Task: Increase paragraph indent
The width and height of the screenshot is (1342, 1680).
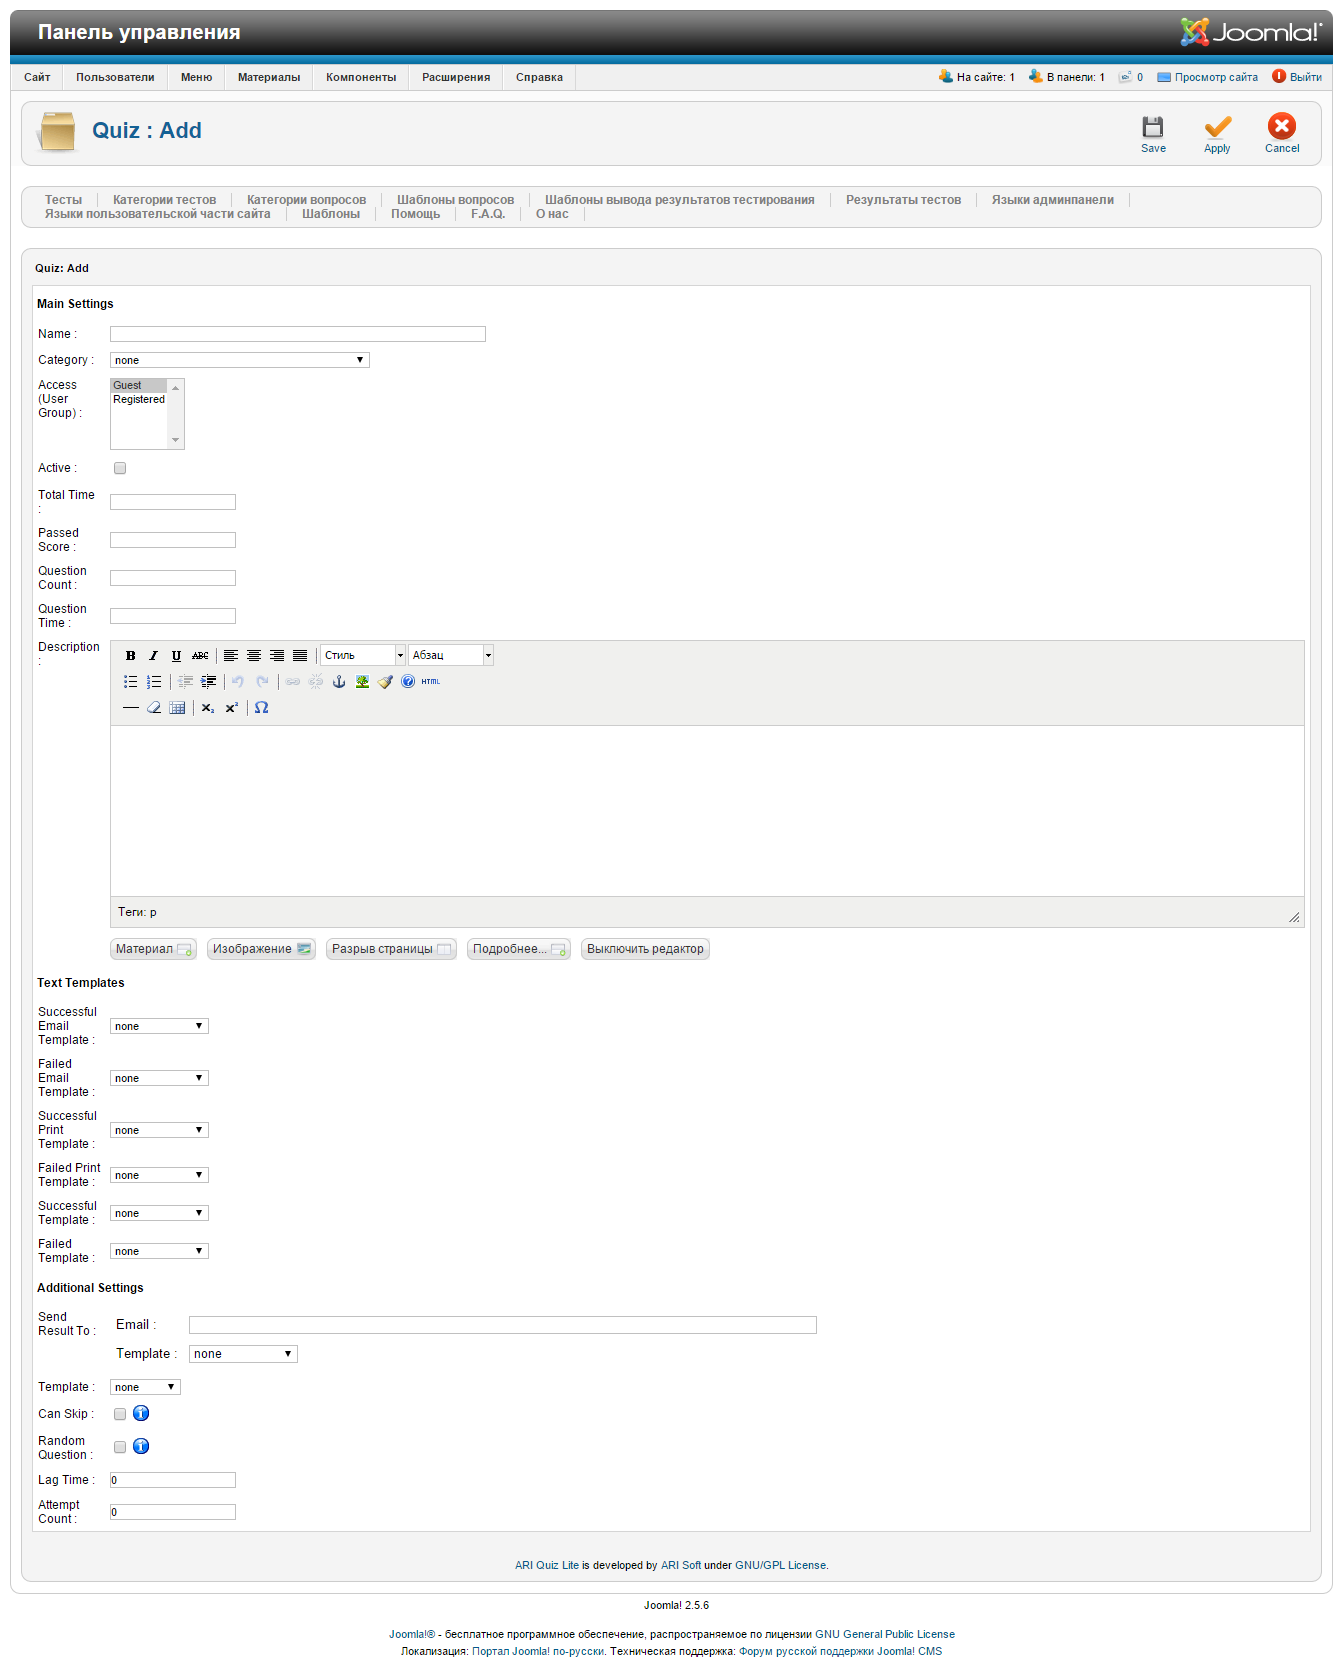Action: click(208, 682)
